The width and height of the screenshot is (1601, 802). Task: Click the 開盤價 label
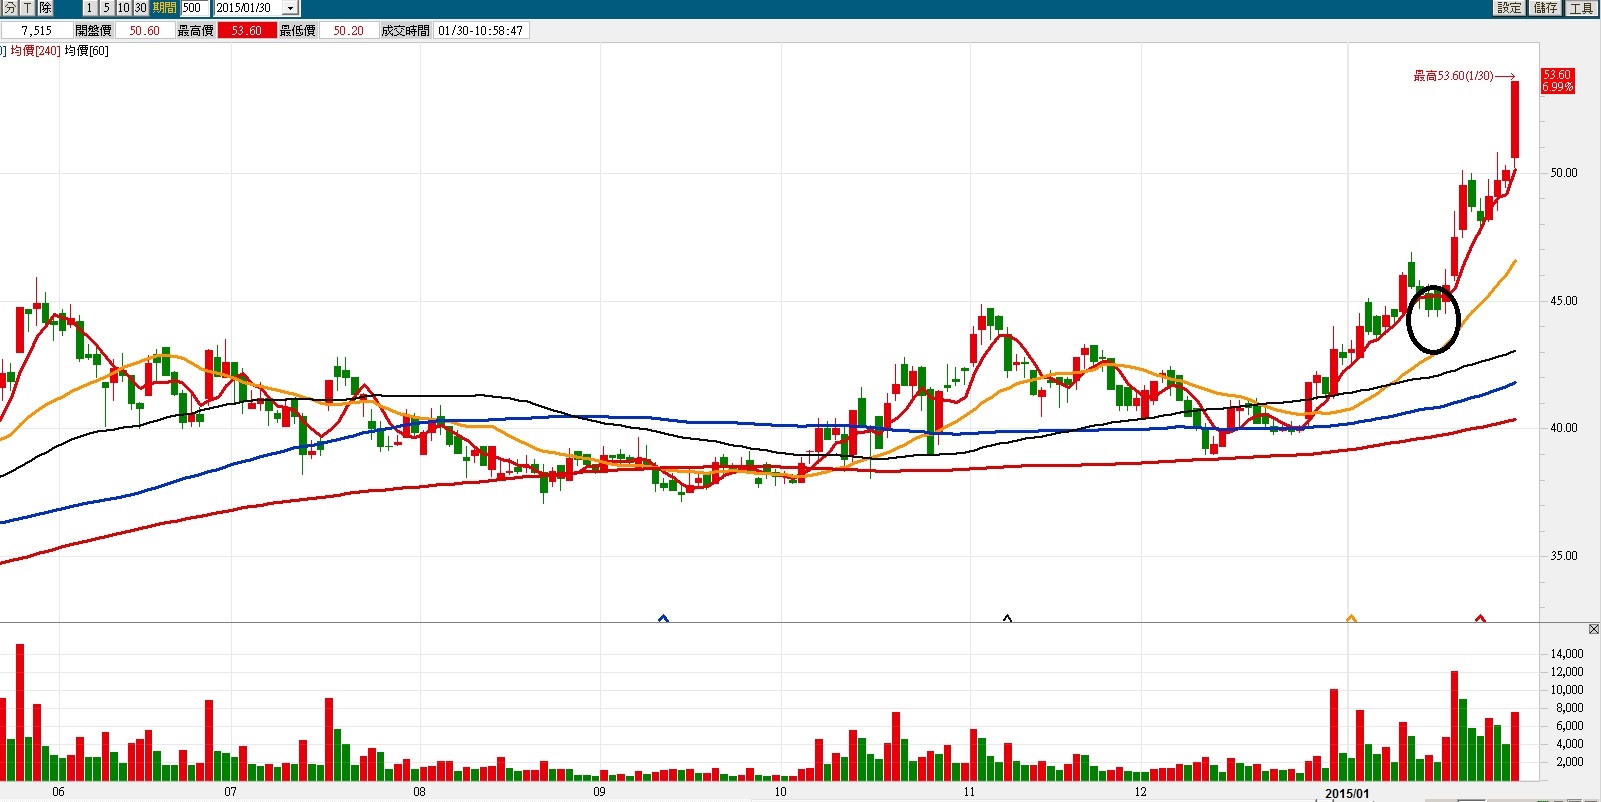94,31
